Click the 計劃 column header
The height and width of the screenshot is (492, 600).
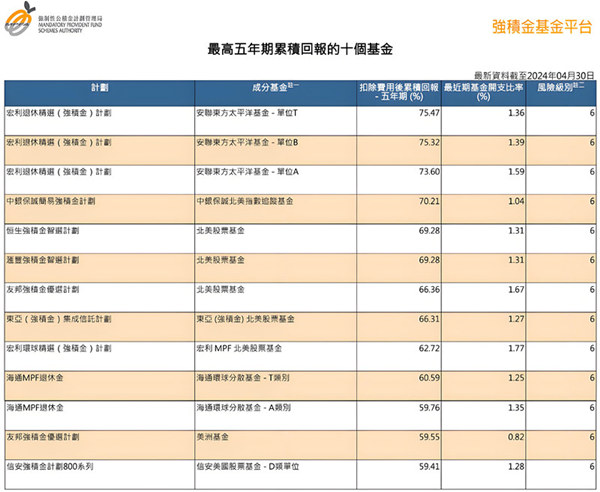point(98,89)
